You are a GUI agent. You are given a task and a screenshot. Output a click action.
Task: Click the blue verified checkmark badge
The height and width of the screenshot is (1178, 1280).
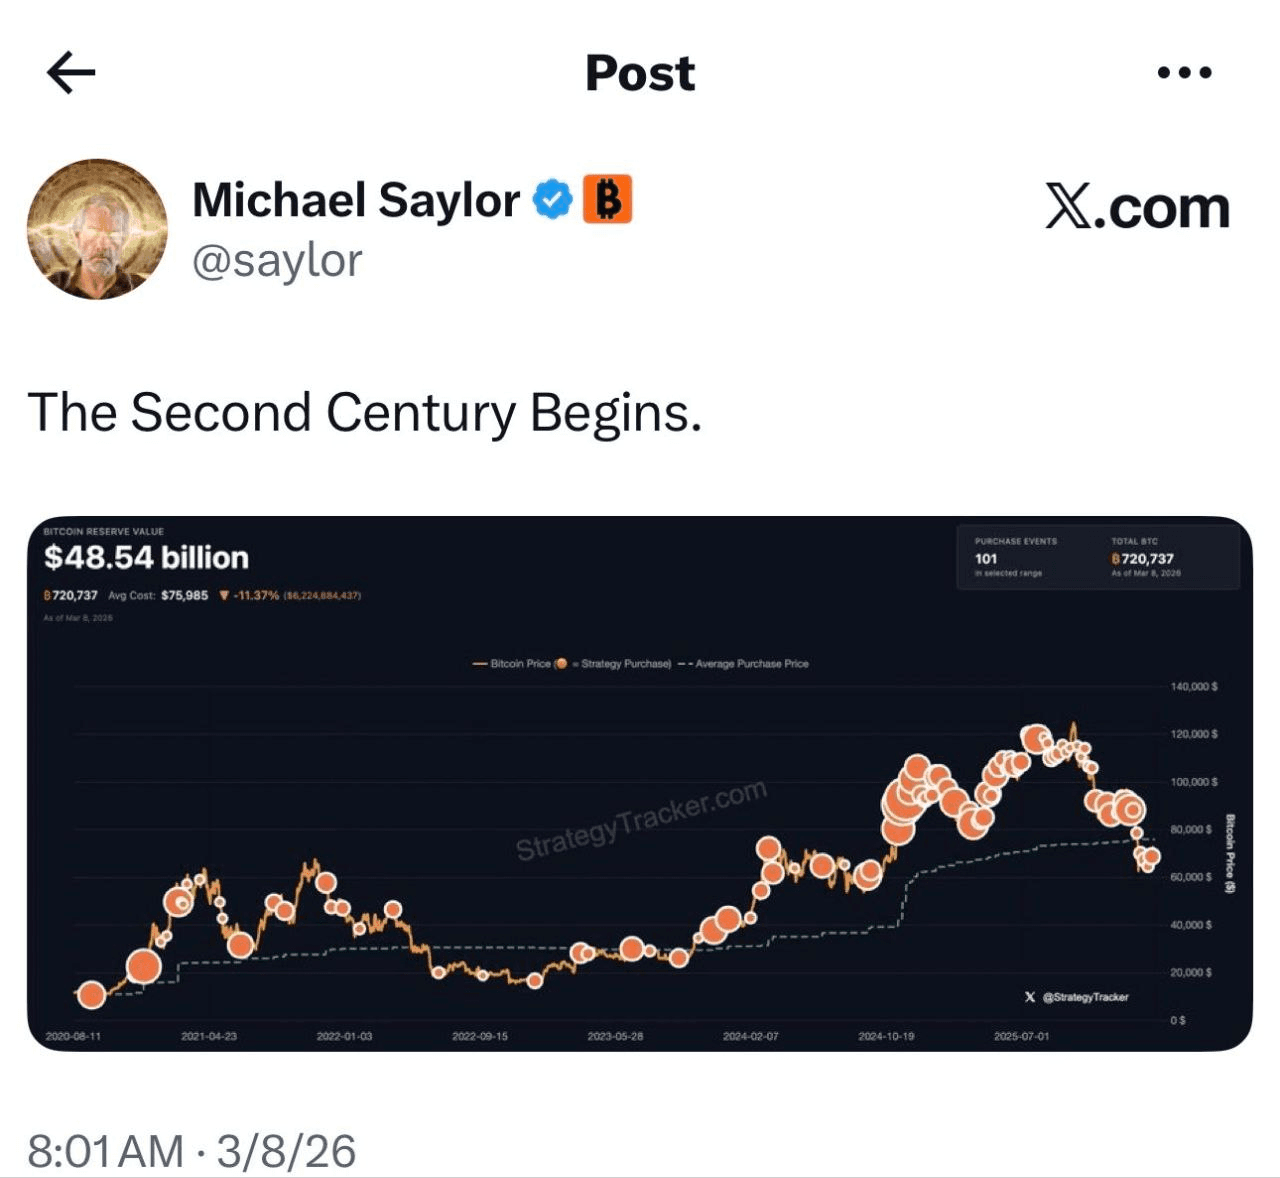[x=552, y=199]
